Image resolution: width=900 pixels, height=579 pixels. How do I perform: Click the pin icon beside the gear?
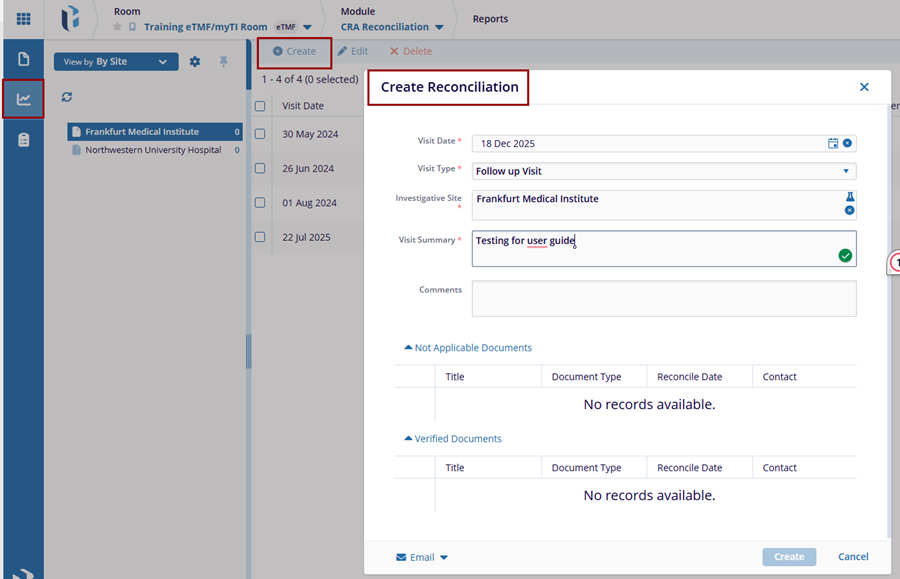point(224,62)
